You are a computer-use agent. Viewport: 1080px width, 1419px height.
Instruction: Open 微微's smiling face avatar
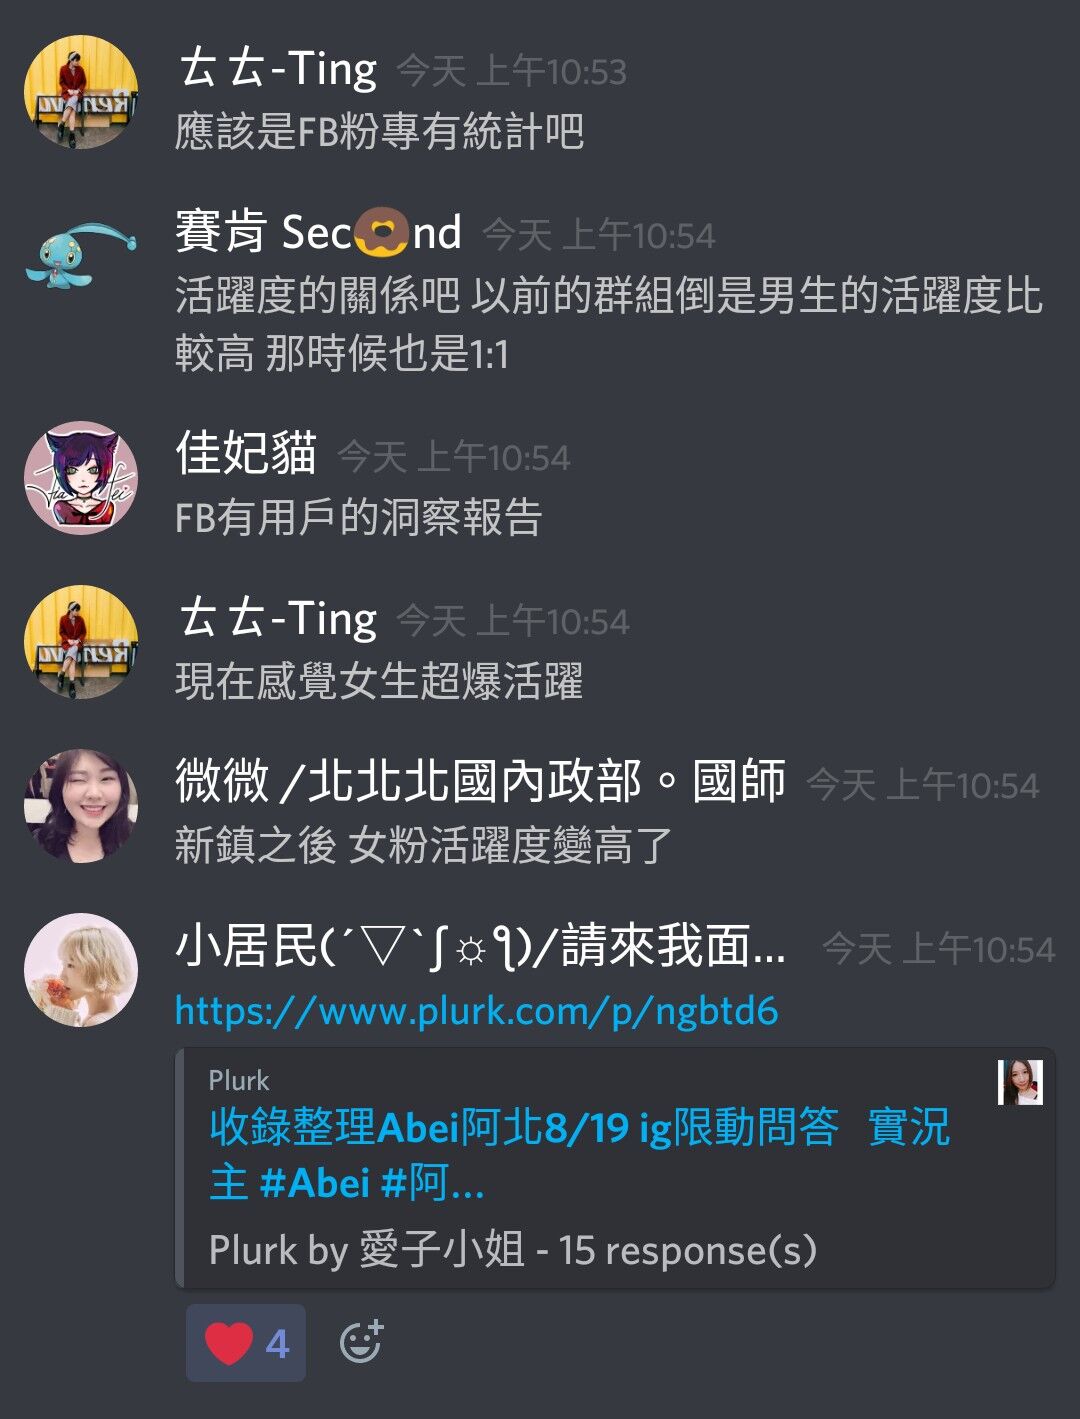click(81, 806)
